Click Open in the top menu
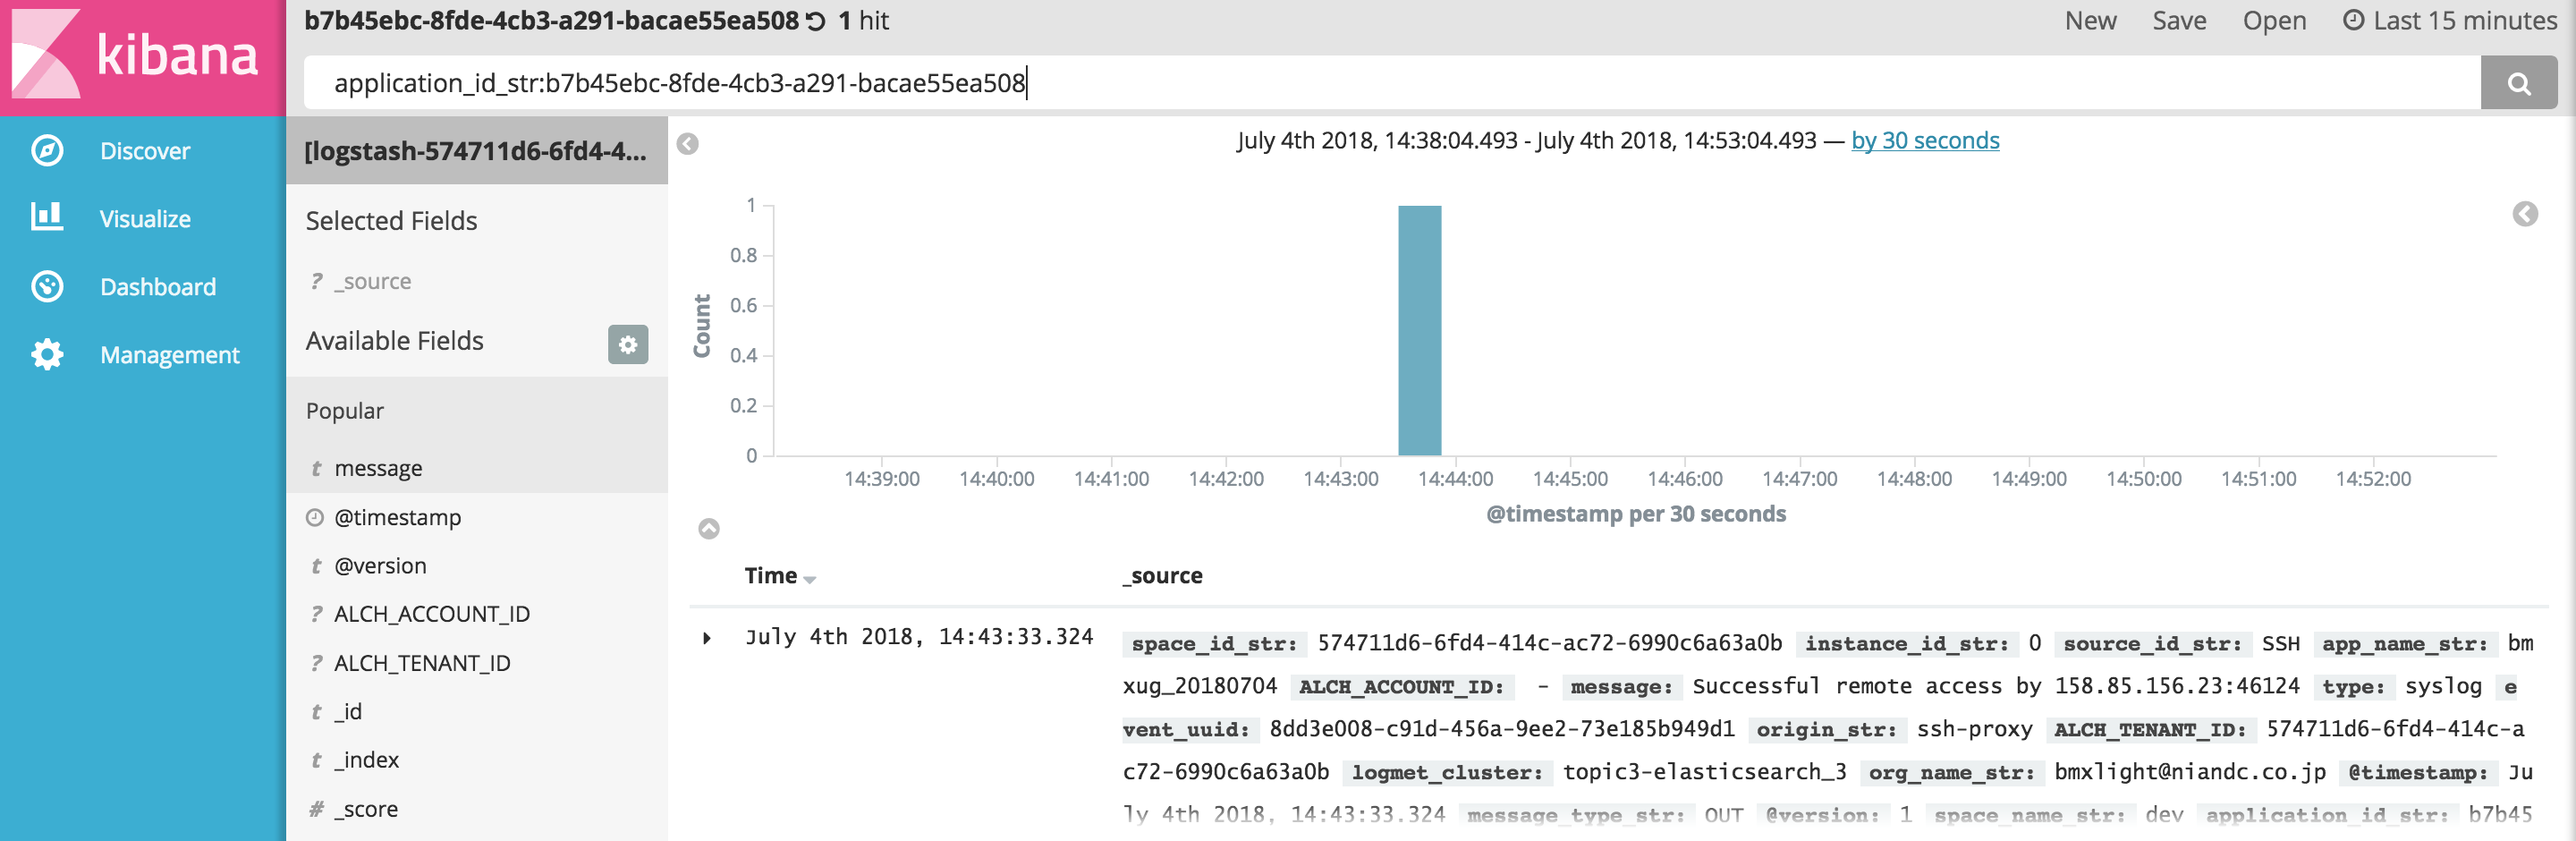This screenshot has width=2576, height=841. tap(2274, 20)
